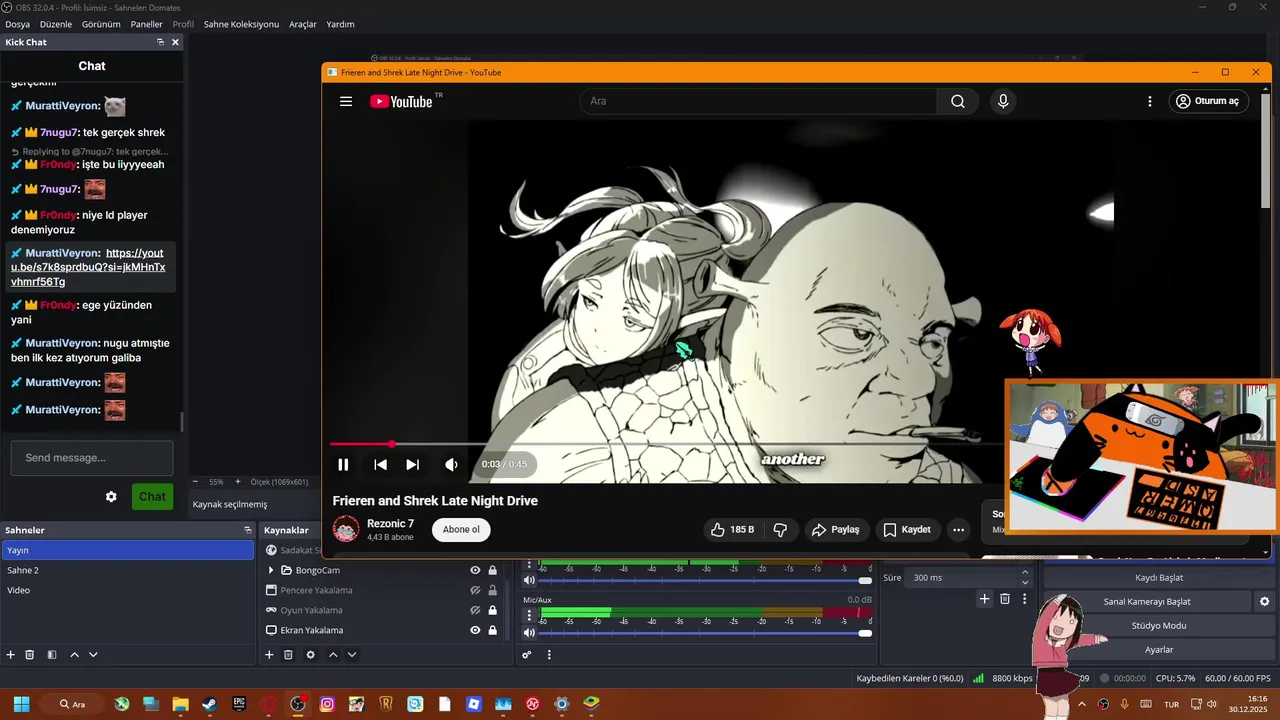The width and height of the screenshot is (1280, 720).
Task: Float the Kick Chat dock panel
Action: [x=160, y=42]
